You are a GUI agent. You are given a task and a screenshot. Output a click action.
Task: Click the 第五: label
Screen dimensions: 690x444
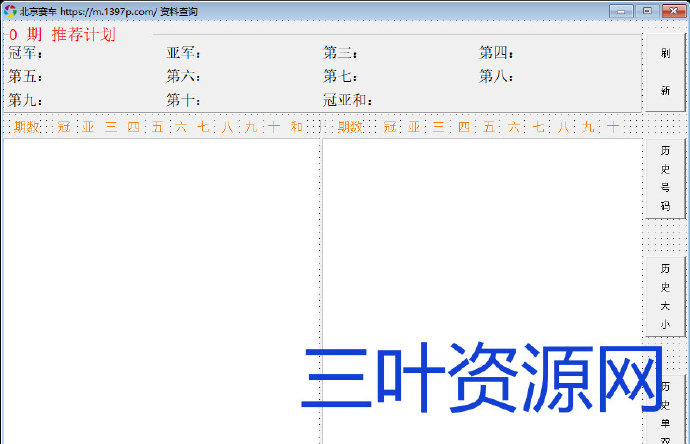click(x=26, y=76)
